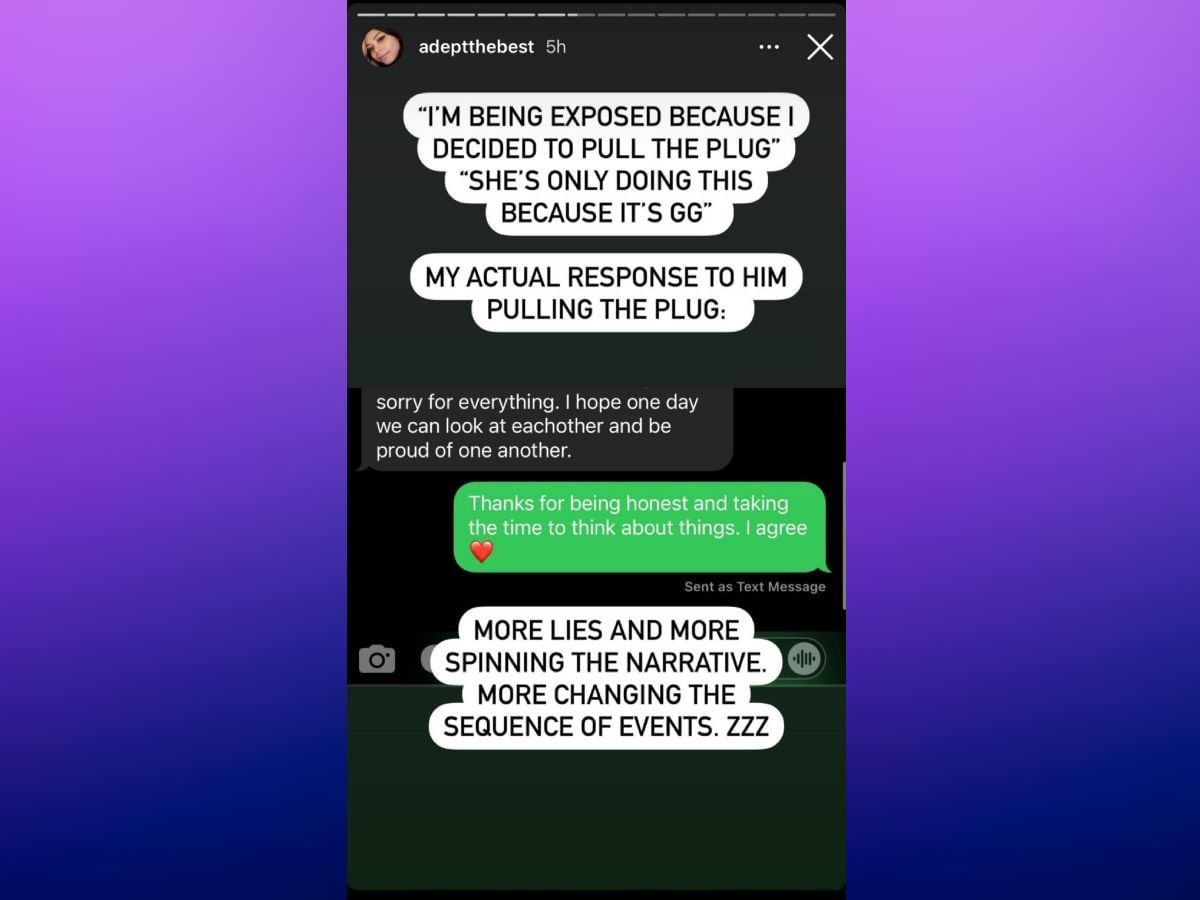Tap the 'MORE LIES AND MORE' text sticker
Image resolution: width=1200 pixels, height=900 pixels.
[606, 678]
